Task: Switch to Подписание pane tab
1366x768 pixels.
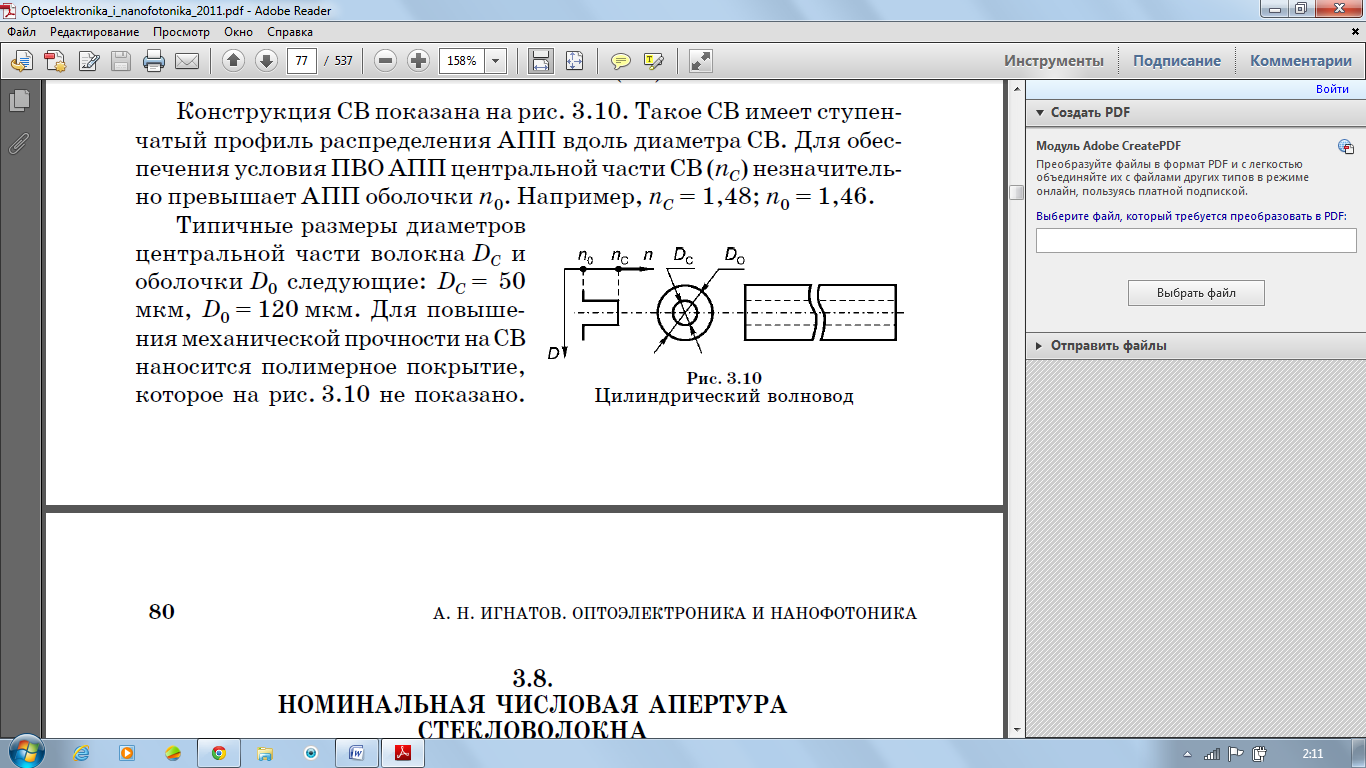Action: tap(1177, 61)
